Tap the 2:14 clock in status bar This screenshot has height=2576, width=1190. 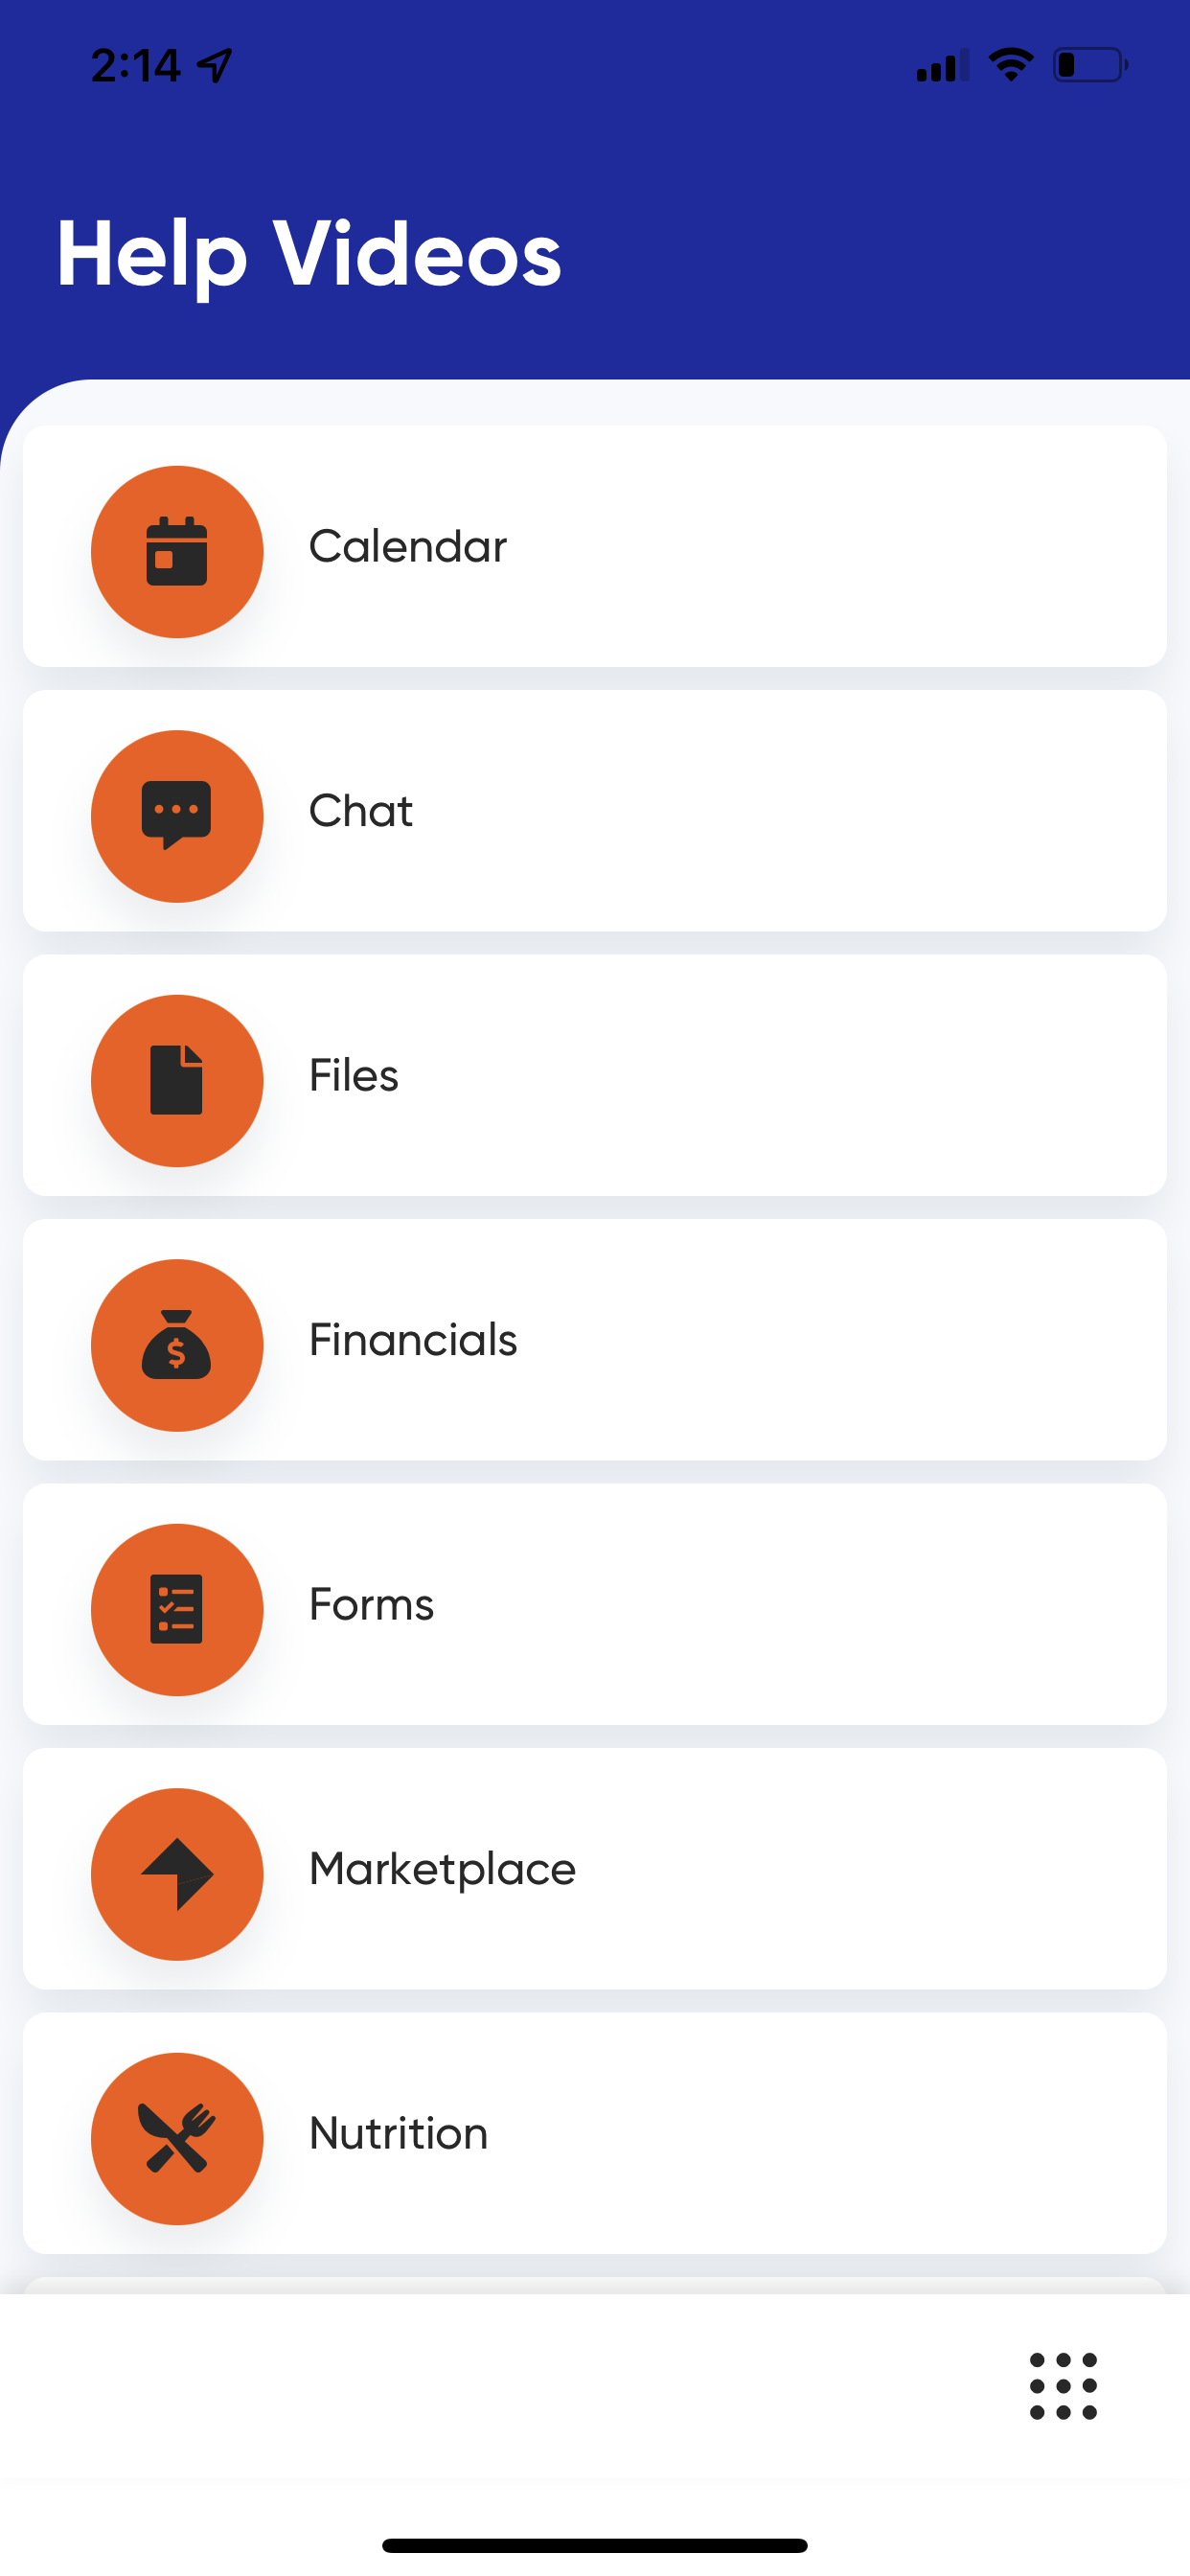coord(136,66)
